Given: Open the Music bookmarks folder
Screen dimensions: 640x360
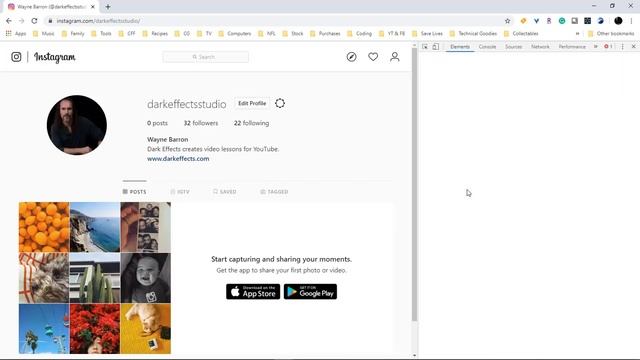Looking at the screenshot, I should (44, 33).
